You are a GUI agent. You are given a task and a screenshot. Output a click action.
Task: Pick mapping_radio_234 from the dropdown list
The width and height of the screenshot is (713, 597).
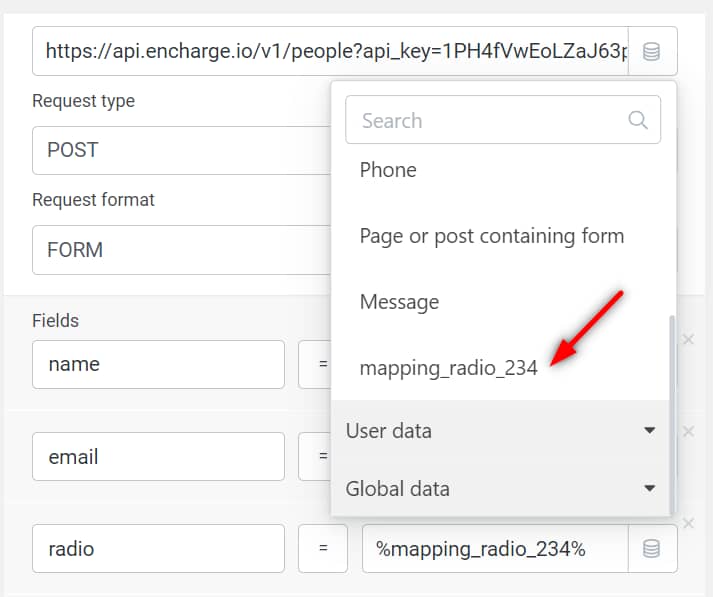(448, 368)
